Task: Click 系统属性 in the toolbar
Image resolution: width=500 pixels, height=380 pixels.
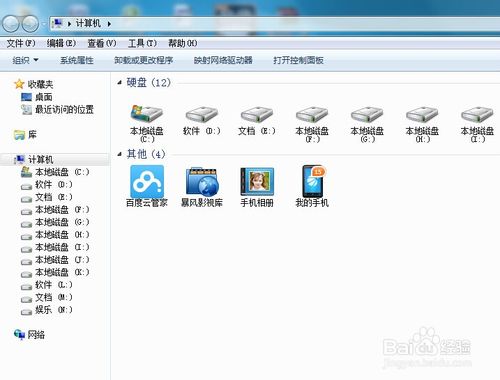Action: pos(77,60)
